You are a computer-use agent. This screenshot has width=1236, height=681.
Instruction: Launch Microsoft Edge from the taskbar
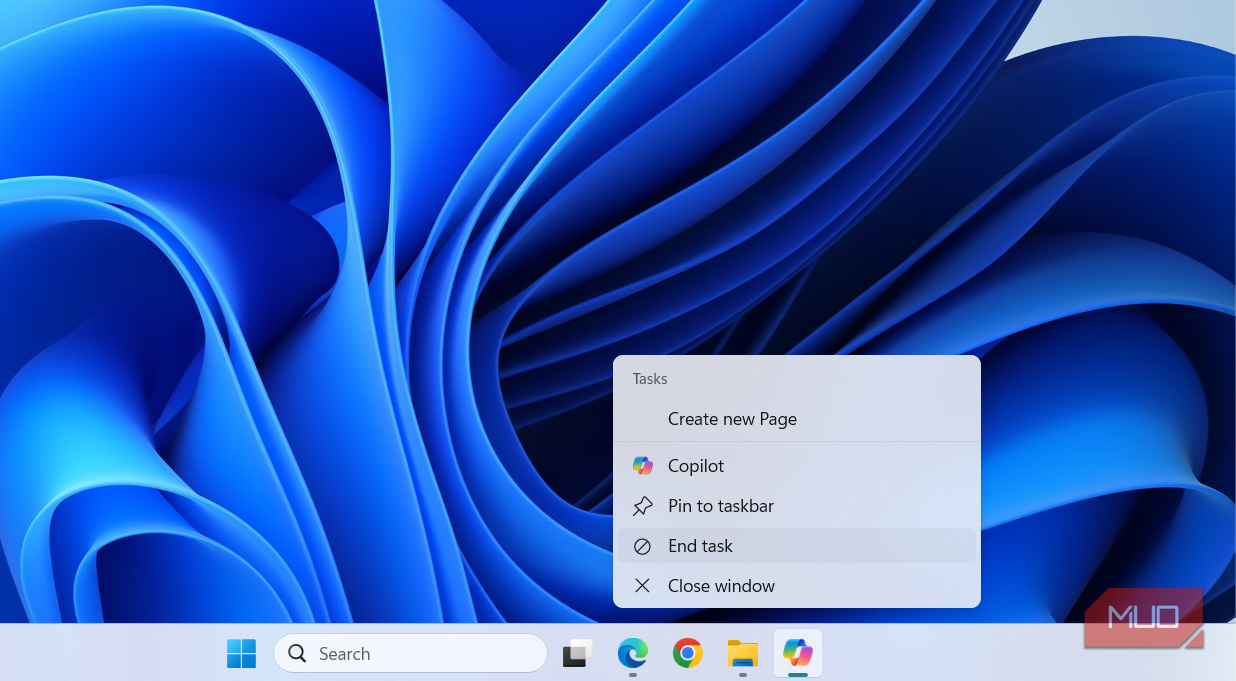(632, 654)
